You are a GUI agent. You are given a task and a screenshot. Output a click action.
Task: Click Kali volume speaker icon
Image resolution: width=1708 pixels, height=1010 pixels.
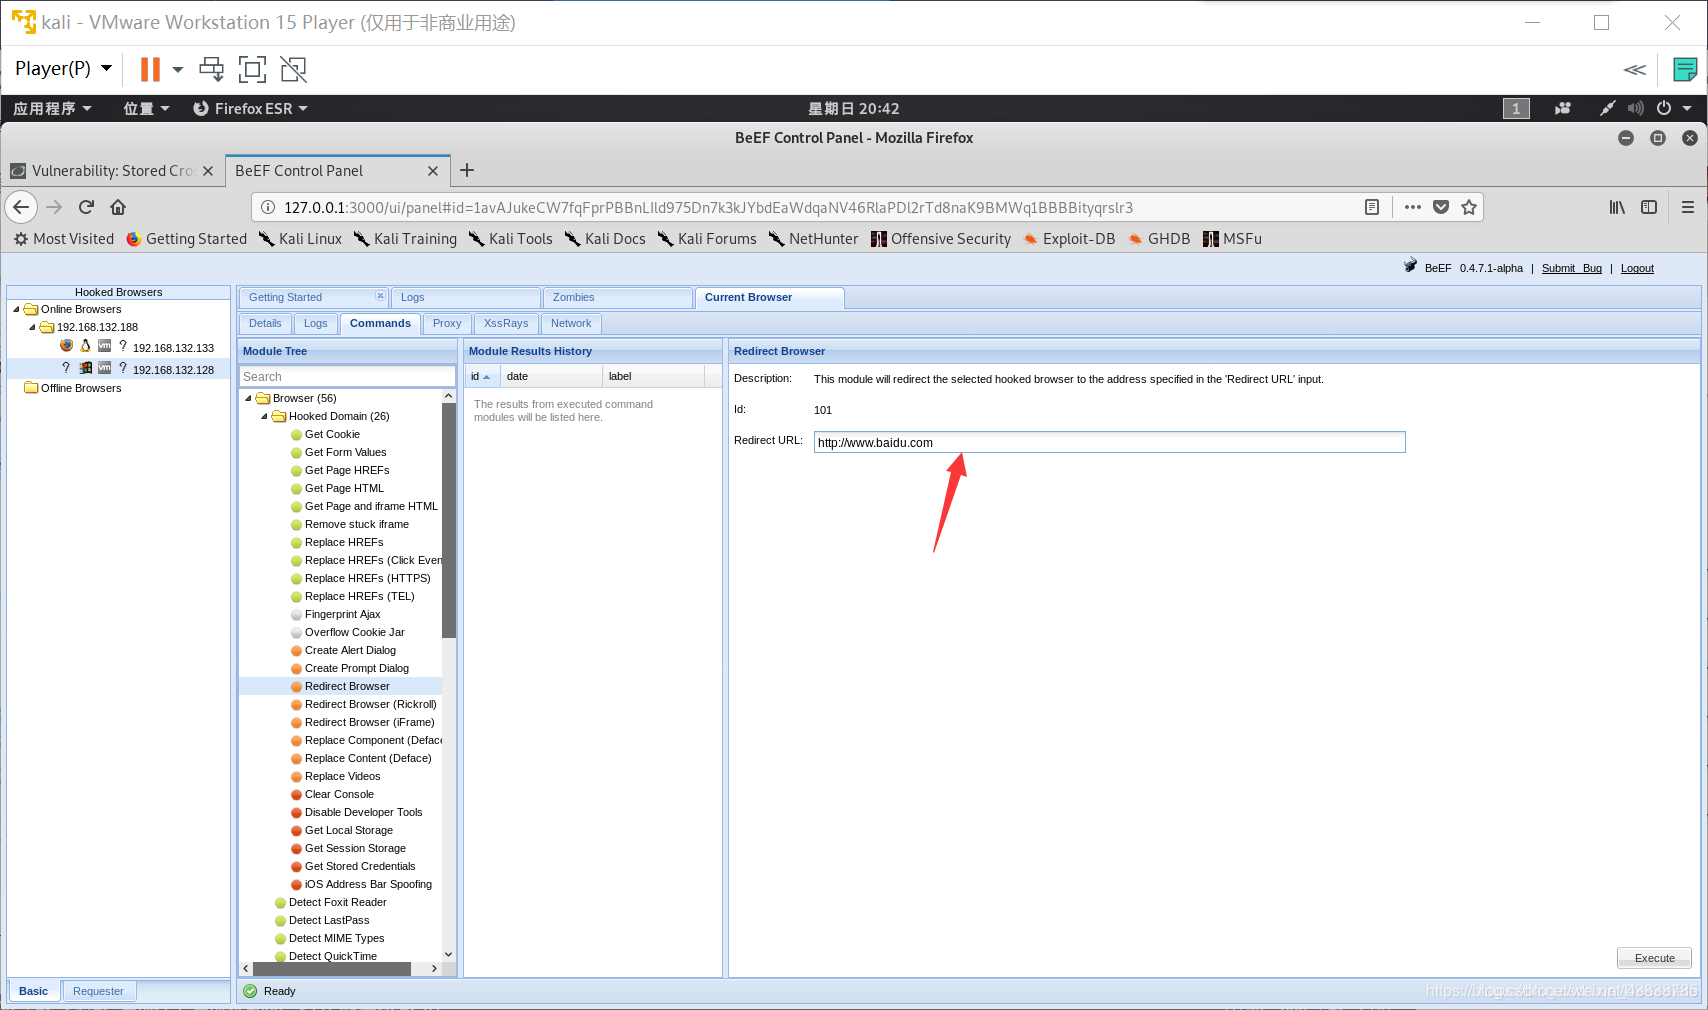[1635, 108]
